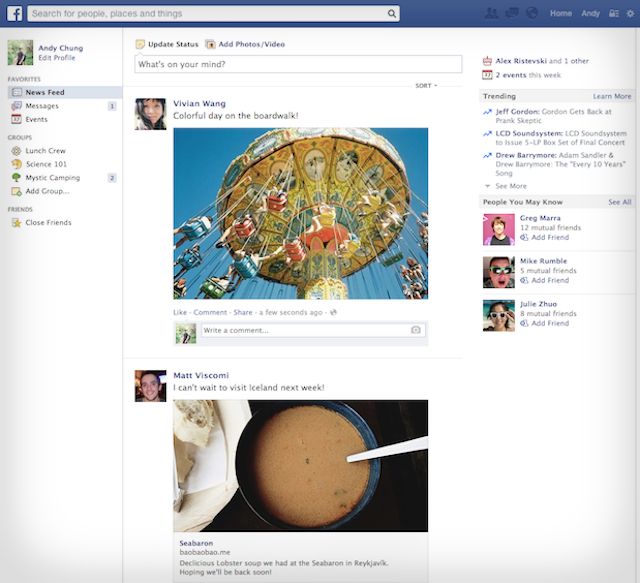Screen dimensions: 640x583
Task: Click the search magnifier icon
Action: click(x=390, y=14)
